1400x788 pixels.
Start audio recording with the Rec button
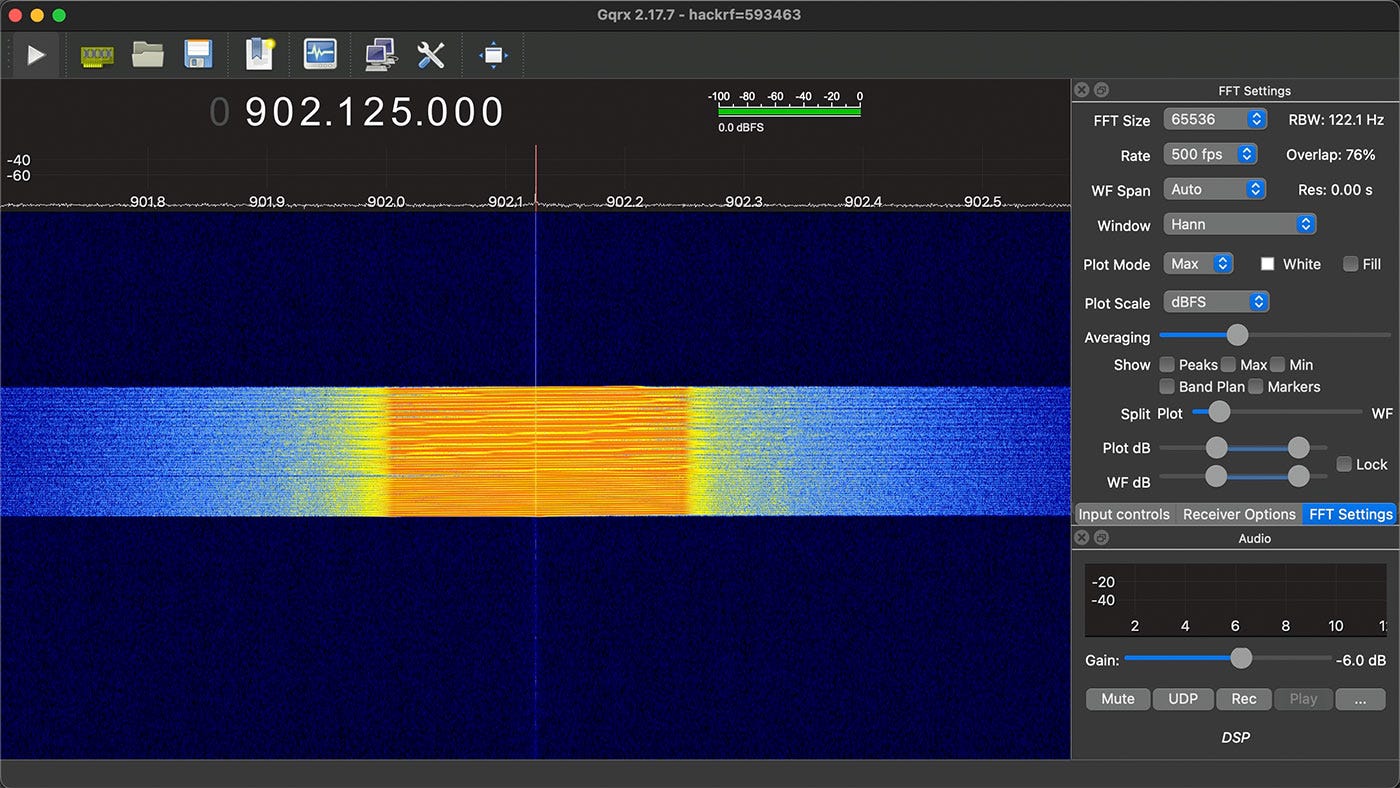click(1244, 699)
